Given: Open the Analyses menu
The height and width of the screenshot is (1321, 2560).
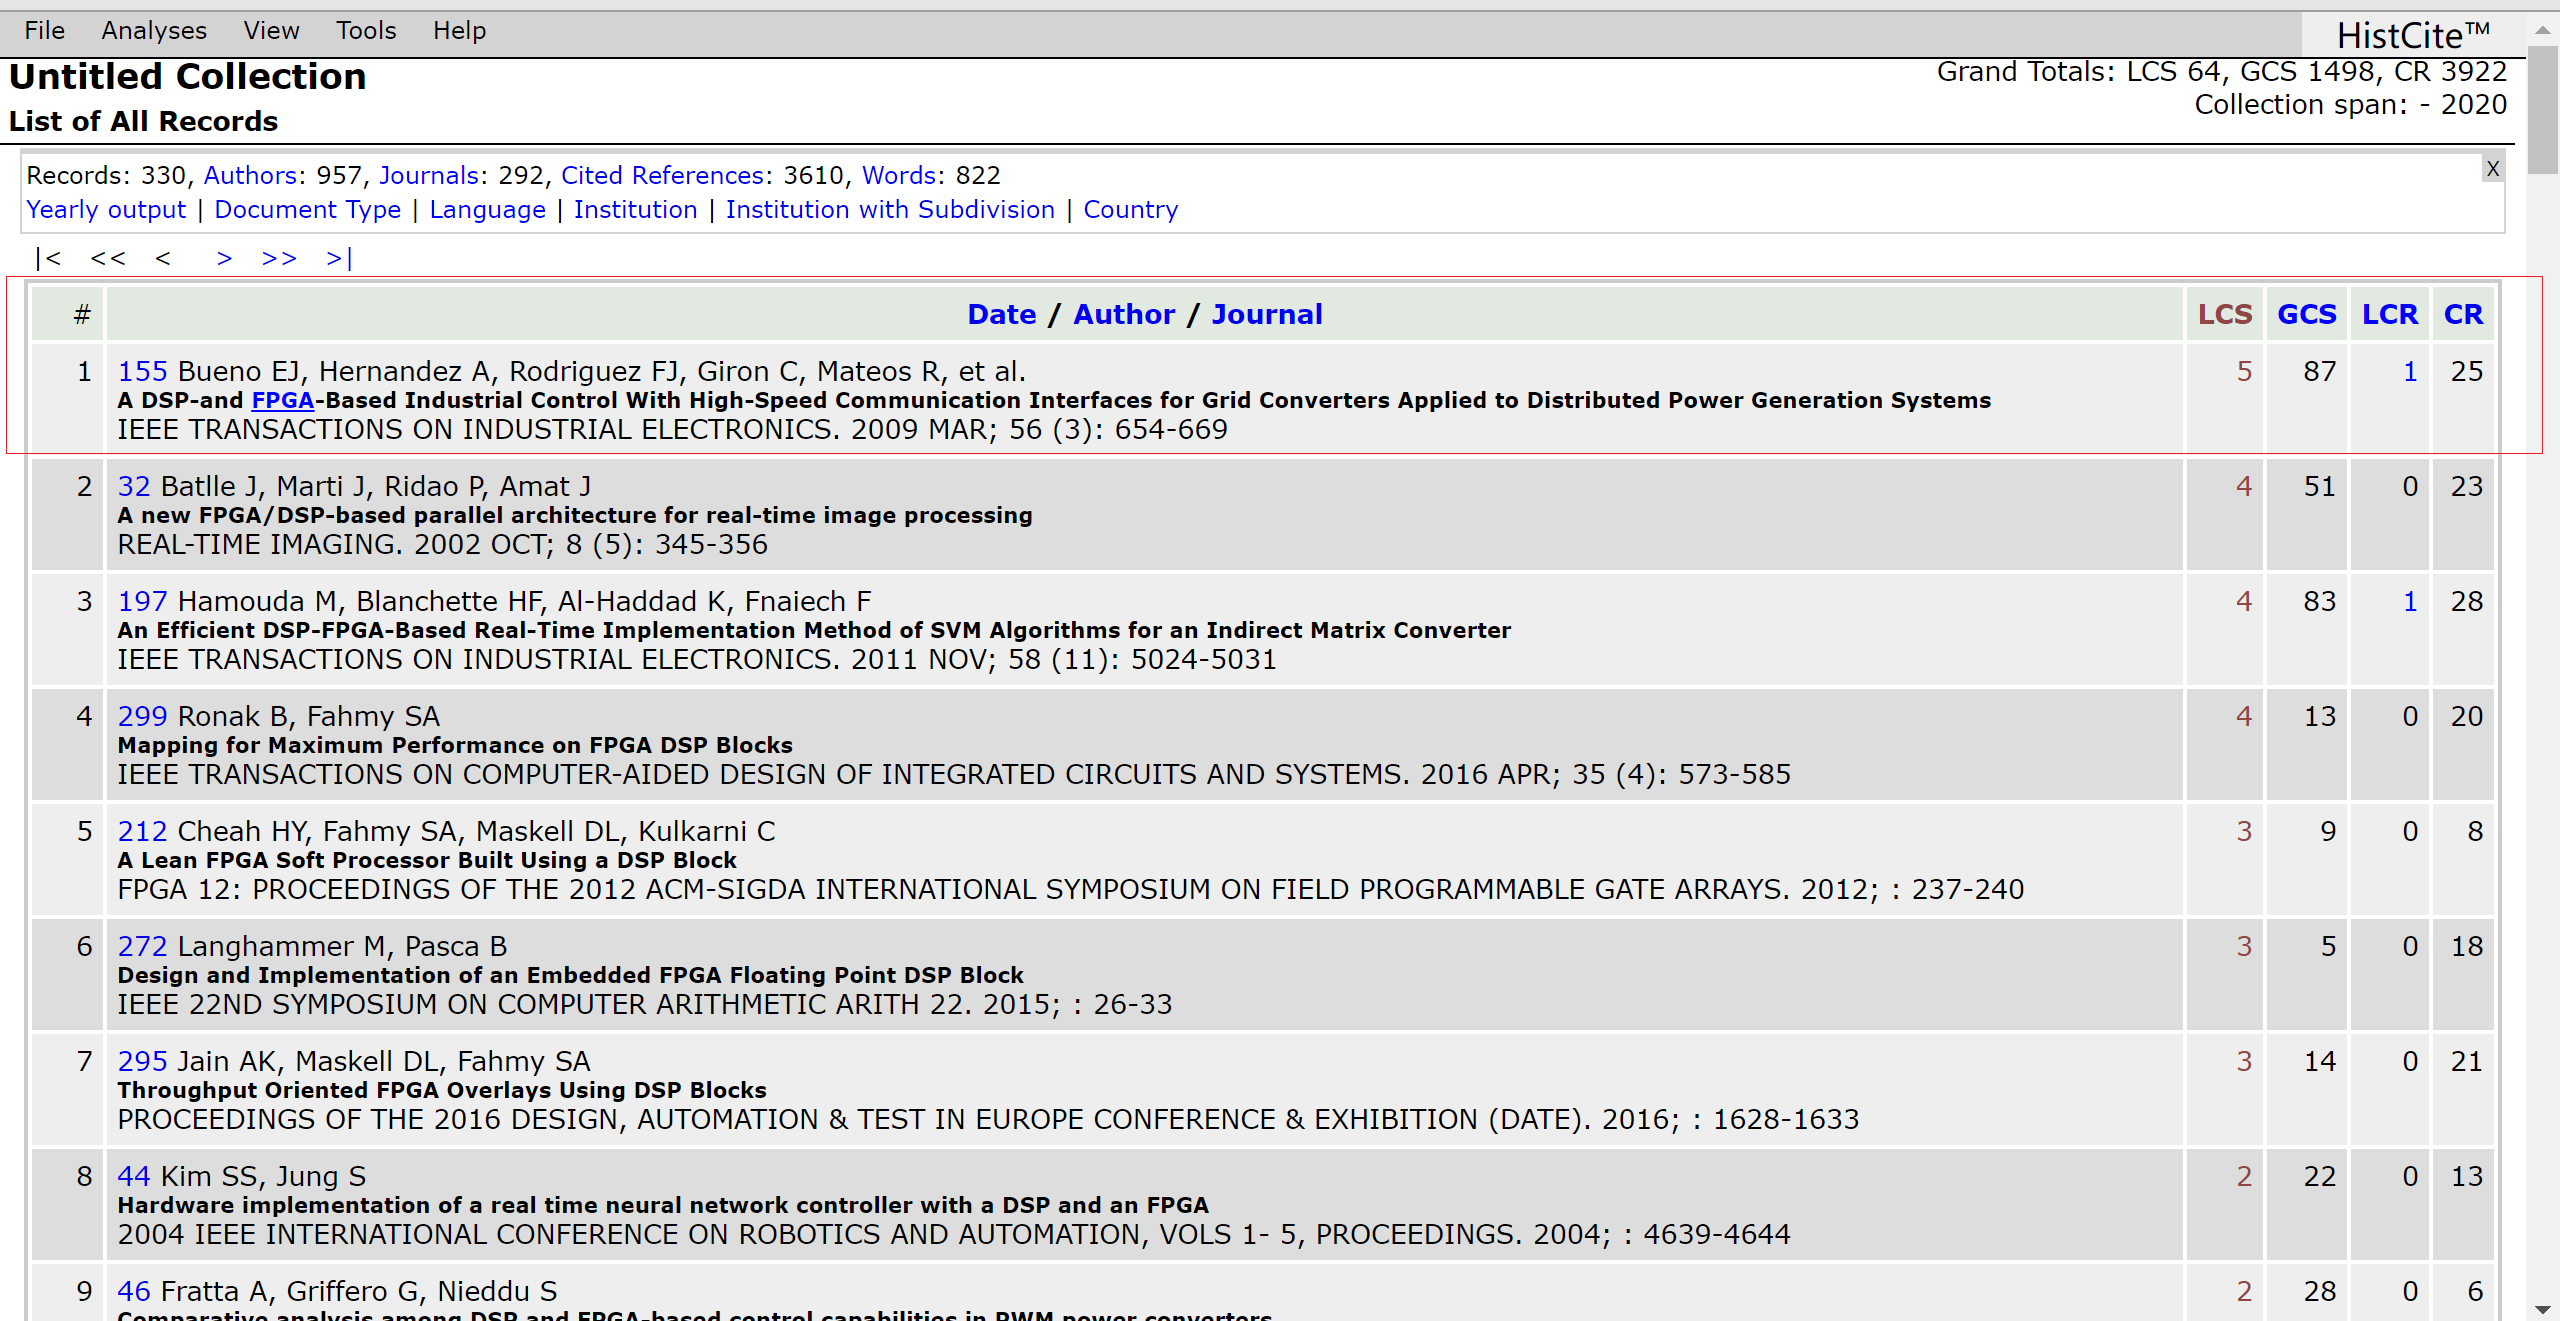Looking at the screenshot, I should point(154,31).
